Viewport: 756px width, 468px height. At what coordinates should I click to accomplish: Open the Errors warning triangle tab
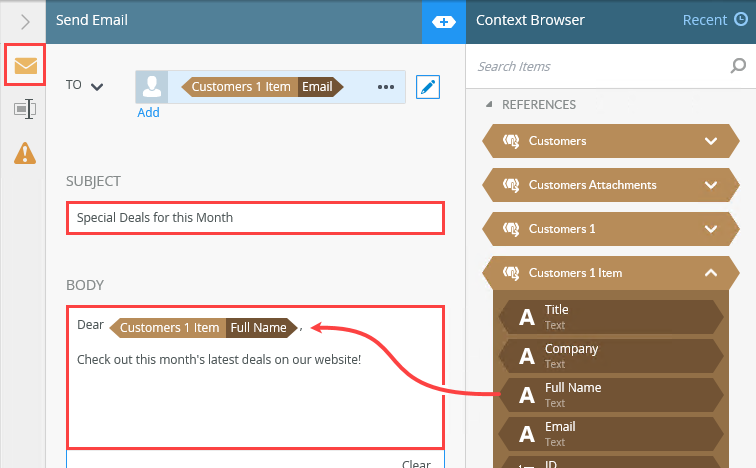point(25,153)
